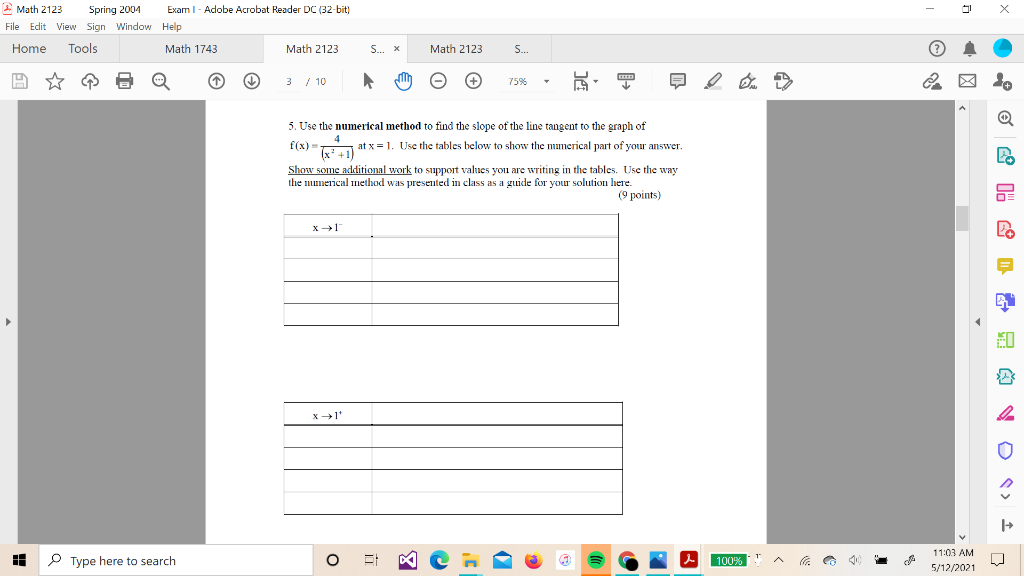
Task: Click the Help question mark button
Action: pyautogui.click(x=936, y=48)
